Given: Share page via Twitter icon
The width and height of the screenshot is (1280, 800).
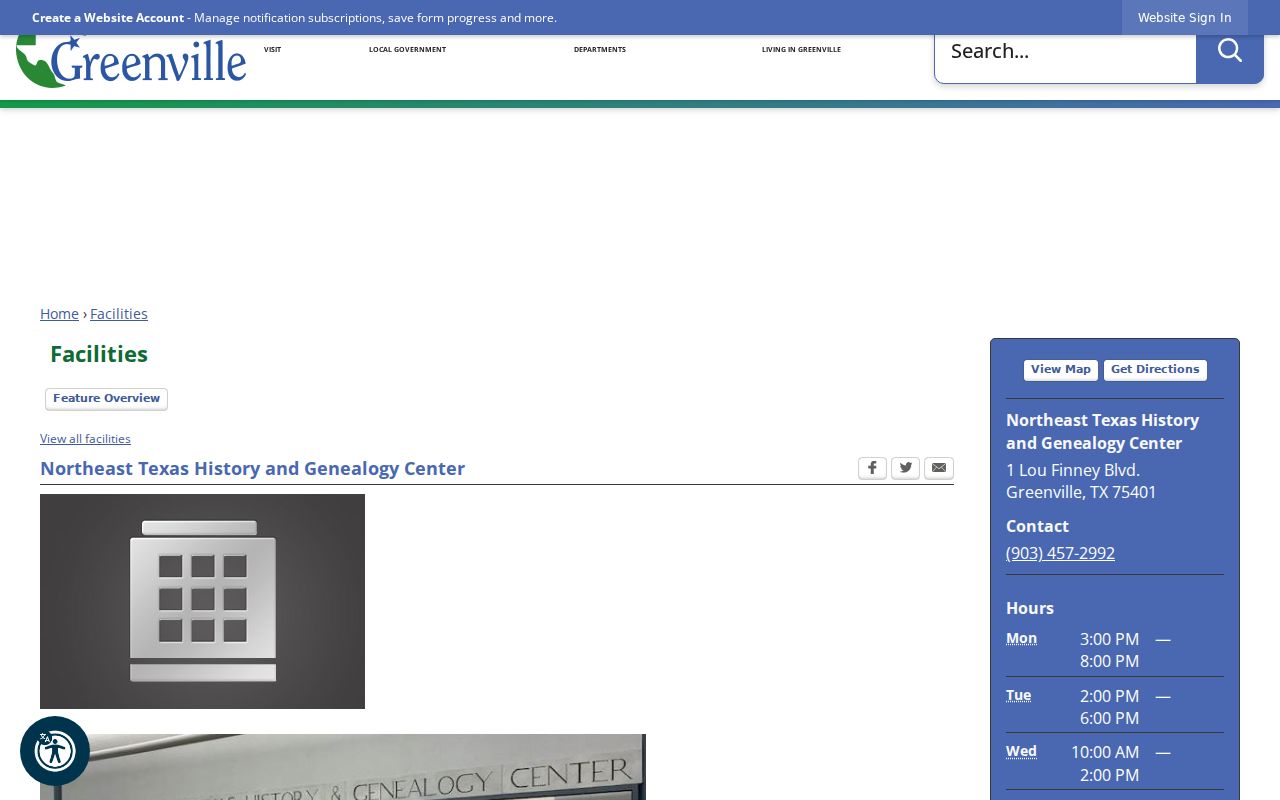Looking at the screenshot, I should [905, 468].
